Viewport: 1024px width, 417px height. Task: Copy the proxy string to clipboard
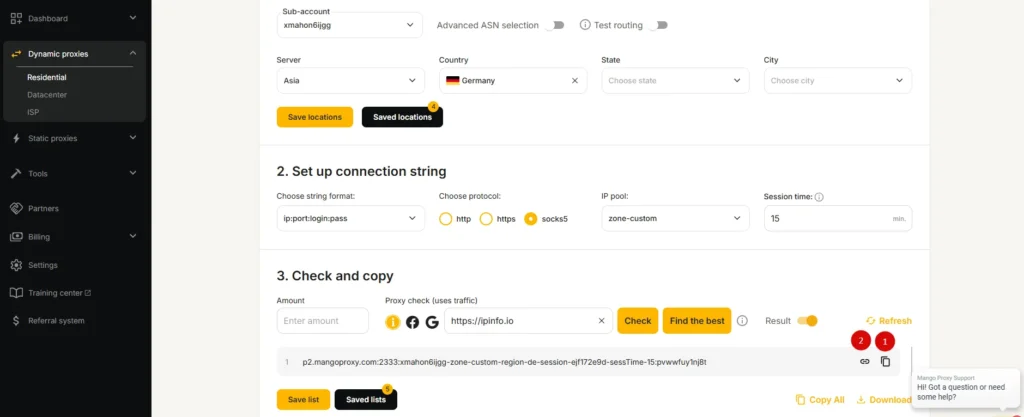[x=886, y=361]
